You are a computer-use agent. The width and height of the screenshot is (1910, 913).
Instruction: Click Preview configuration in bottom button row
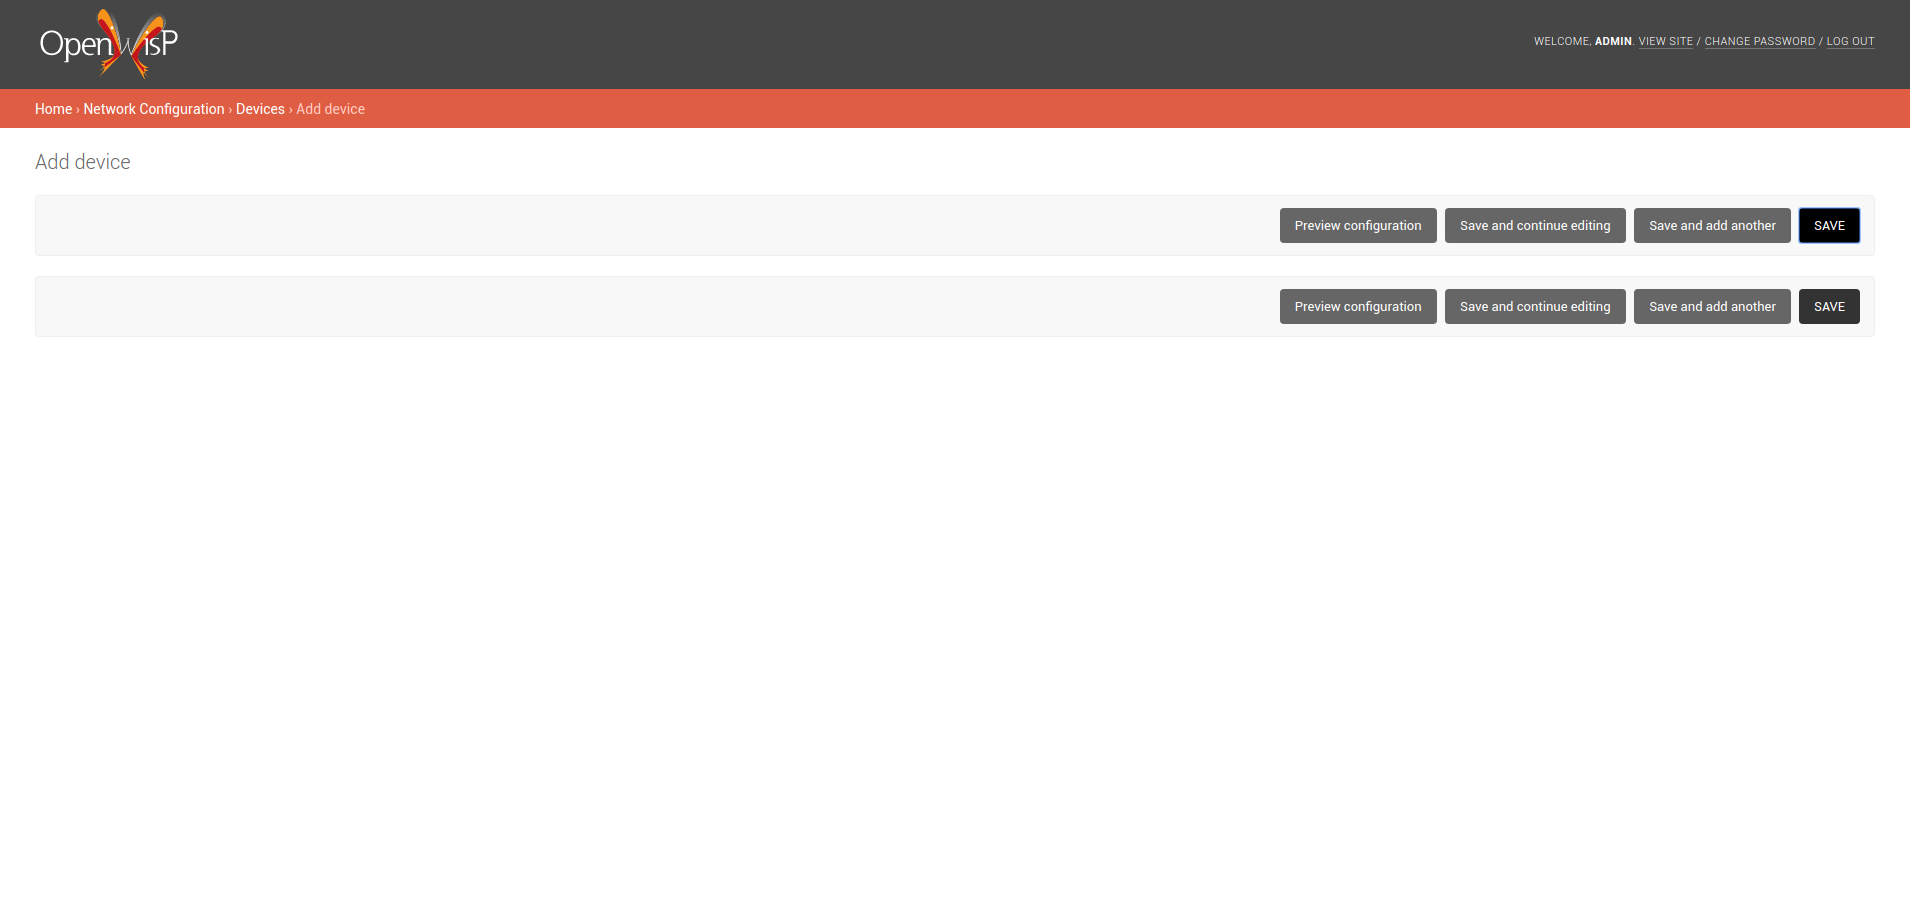(1357, 306)
